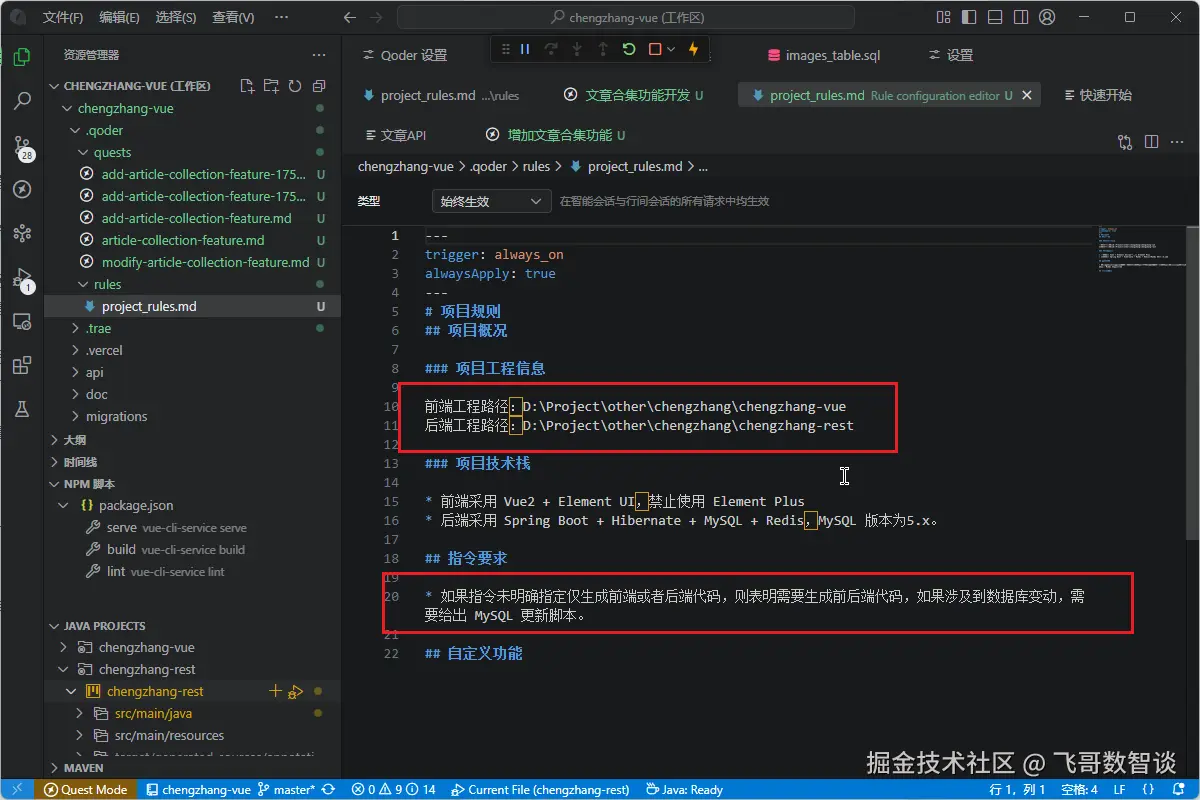This screenshot has width=1200, height=800.
Task: Toggle the secondary side bar
Action: click(1021, 17)
